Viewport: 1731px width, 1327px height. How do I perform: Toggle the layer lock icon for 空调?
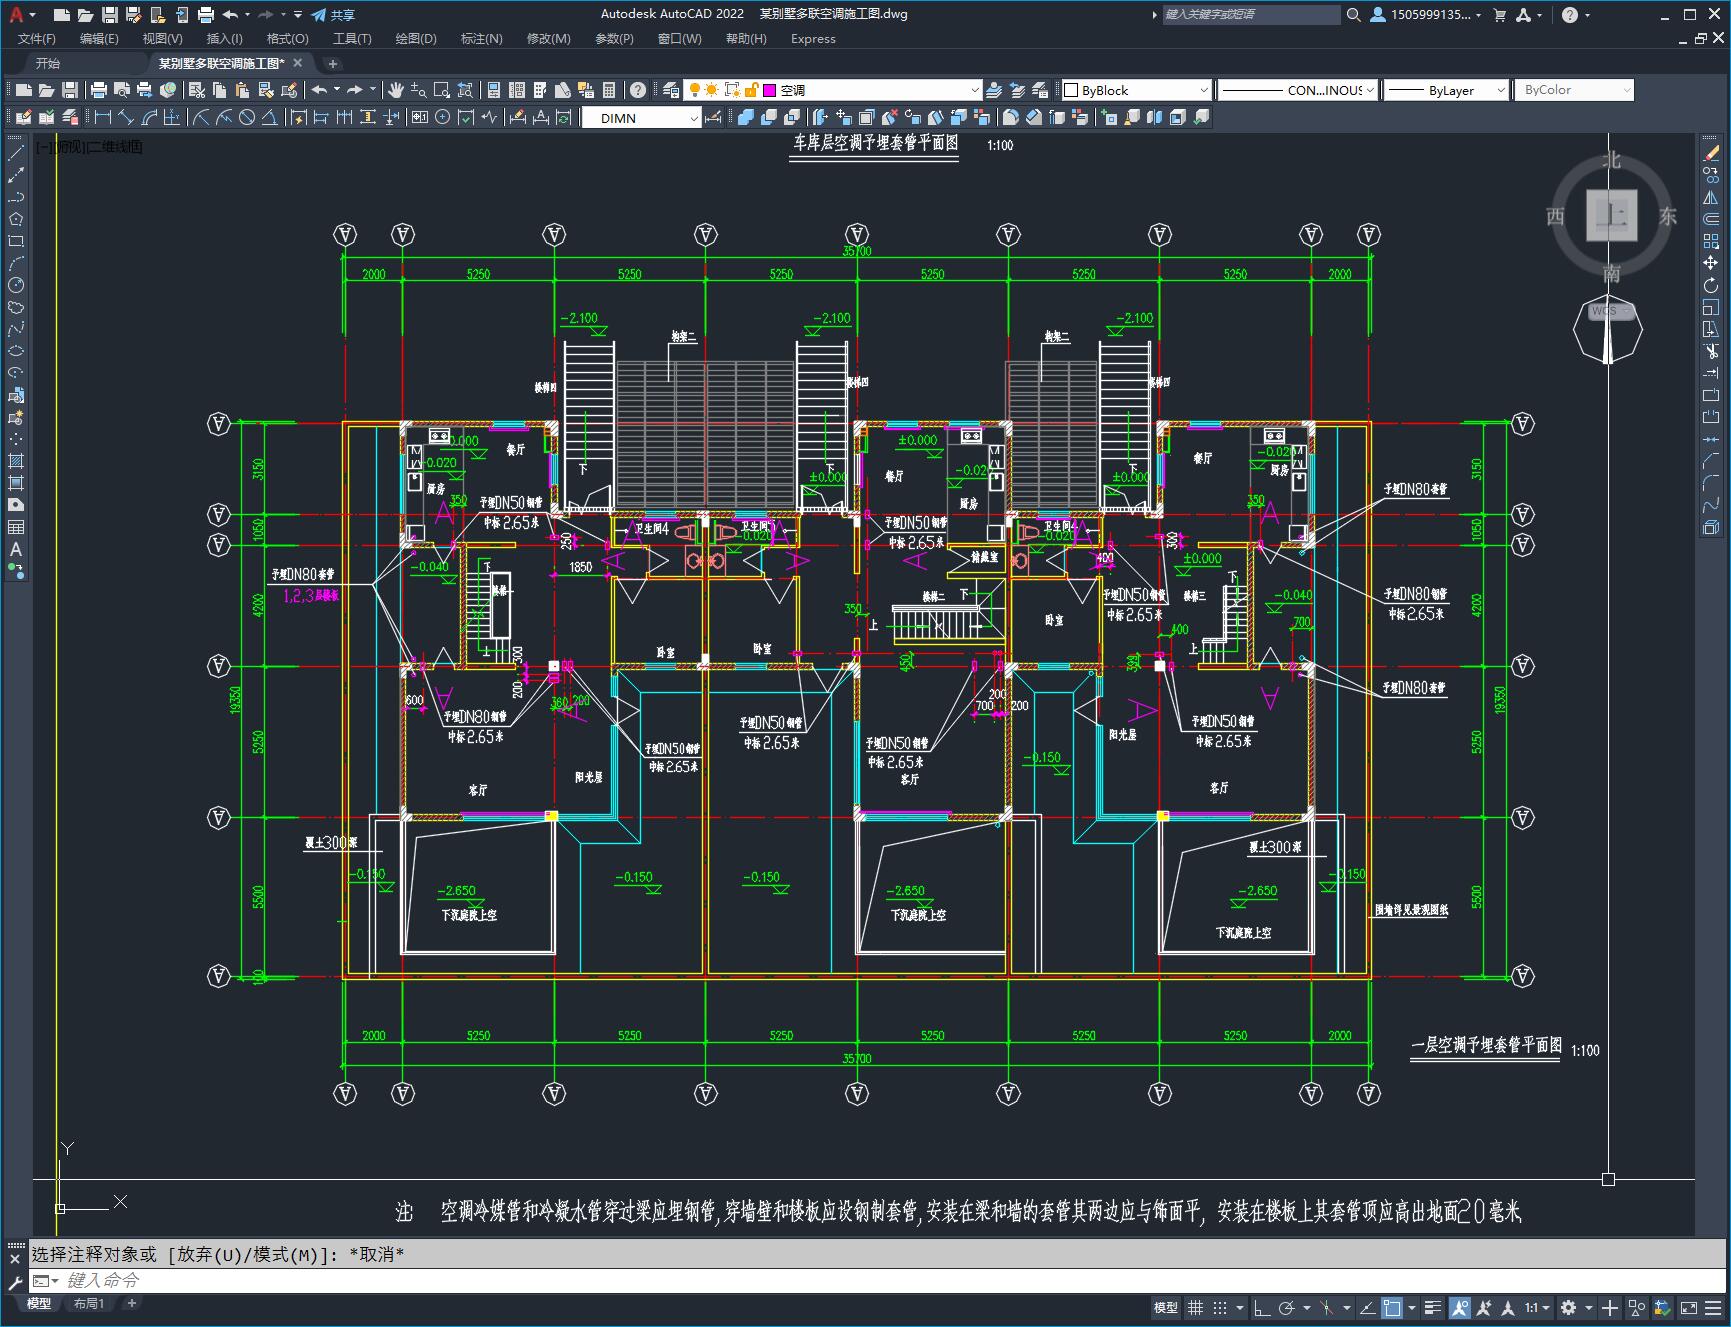[x=752, y=90]
